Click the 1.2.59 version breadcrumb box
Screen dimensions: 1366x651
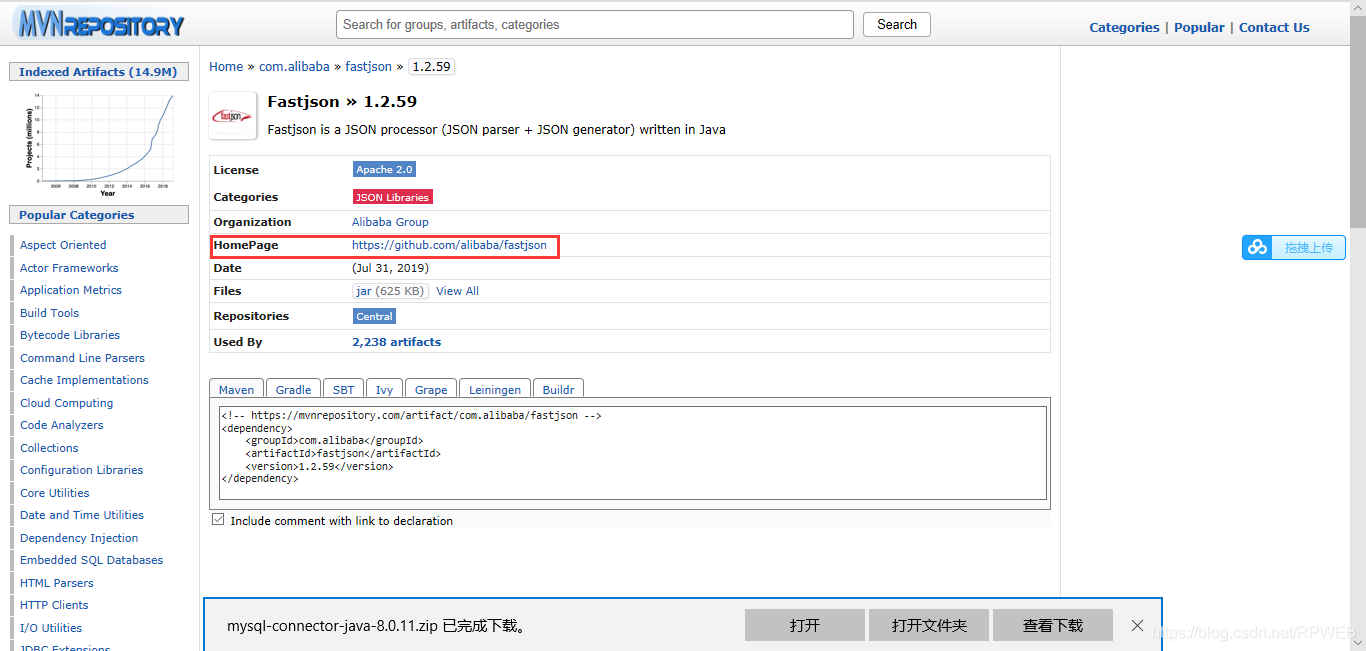[432, 67]
